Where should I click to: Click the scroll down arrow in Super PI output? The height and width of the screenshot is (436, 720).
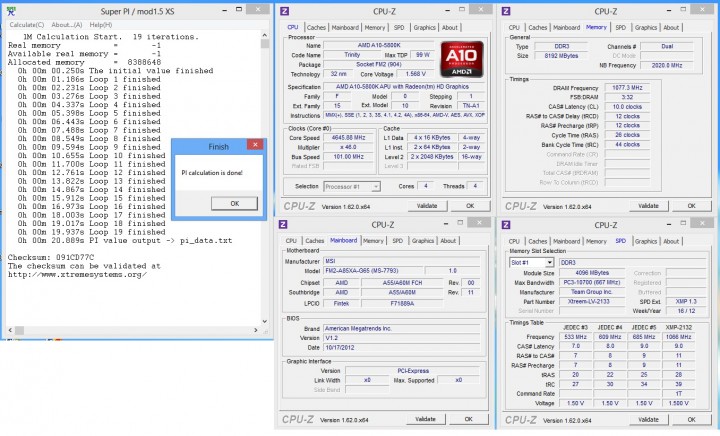point(264,321)
